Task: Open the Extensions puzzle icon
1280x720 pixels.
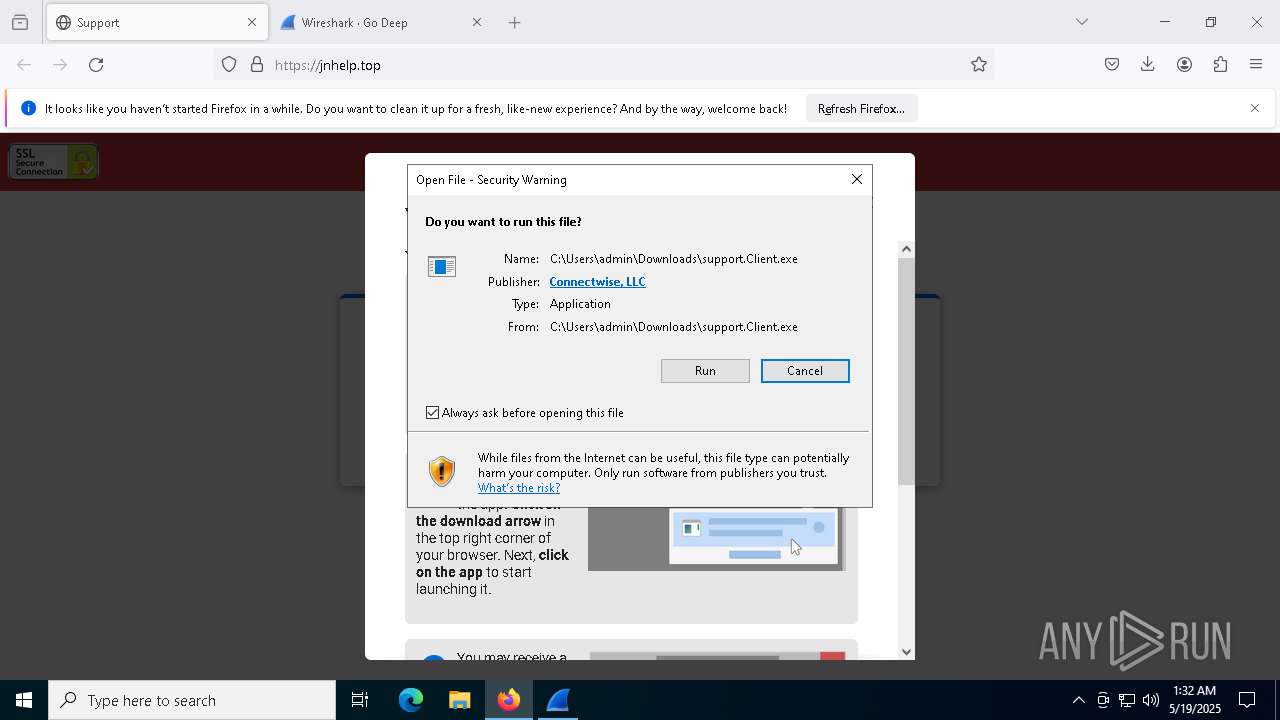Action: pyautogui.click(x=1220, y=65)
